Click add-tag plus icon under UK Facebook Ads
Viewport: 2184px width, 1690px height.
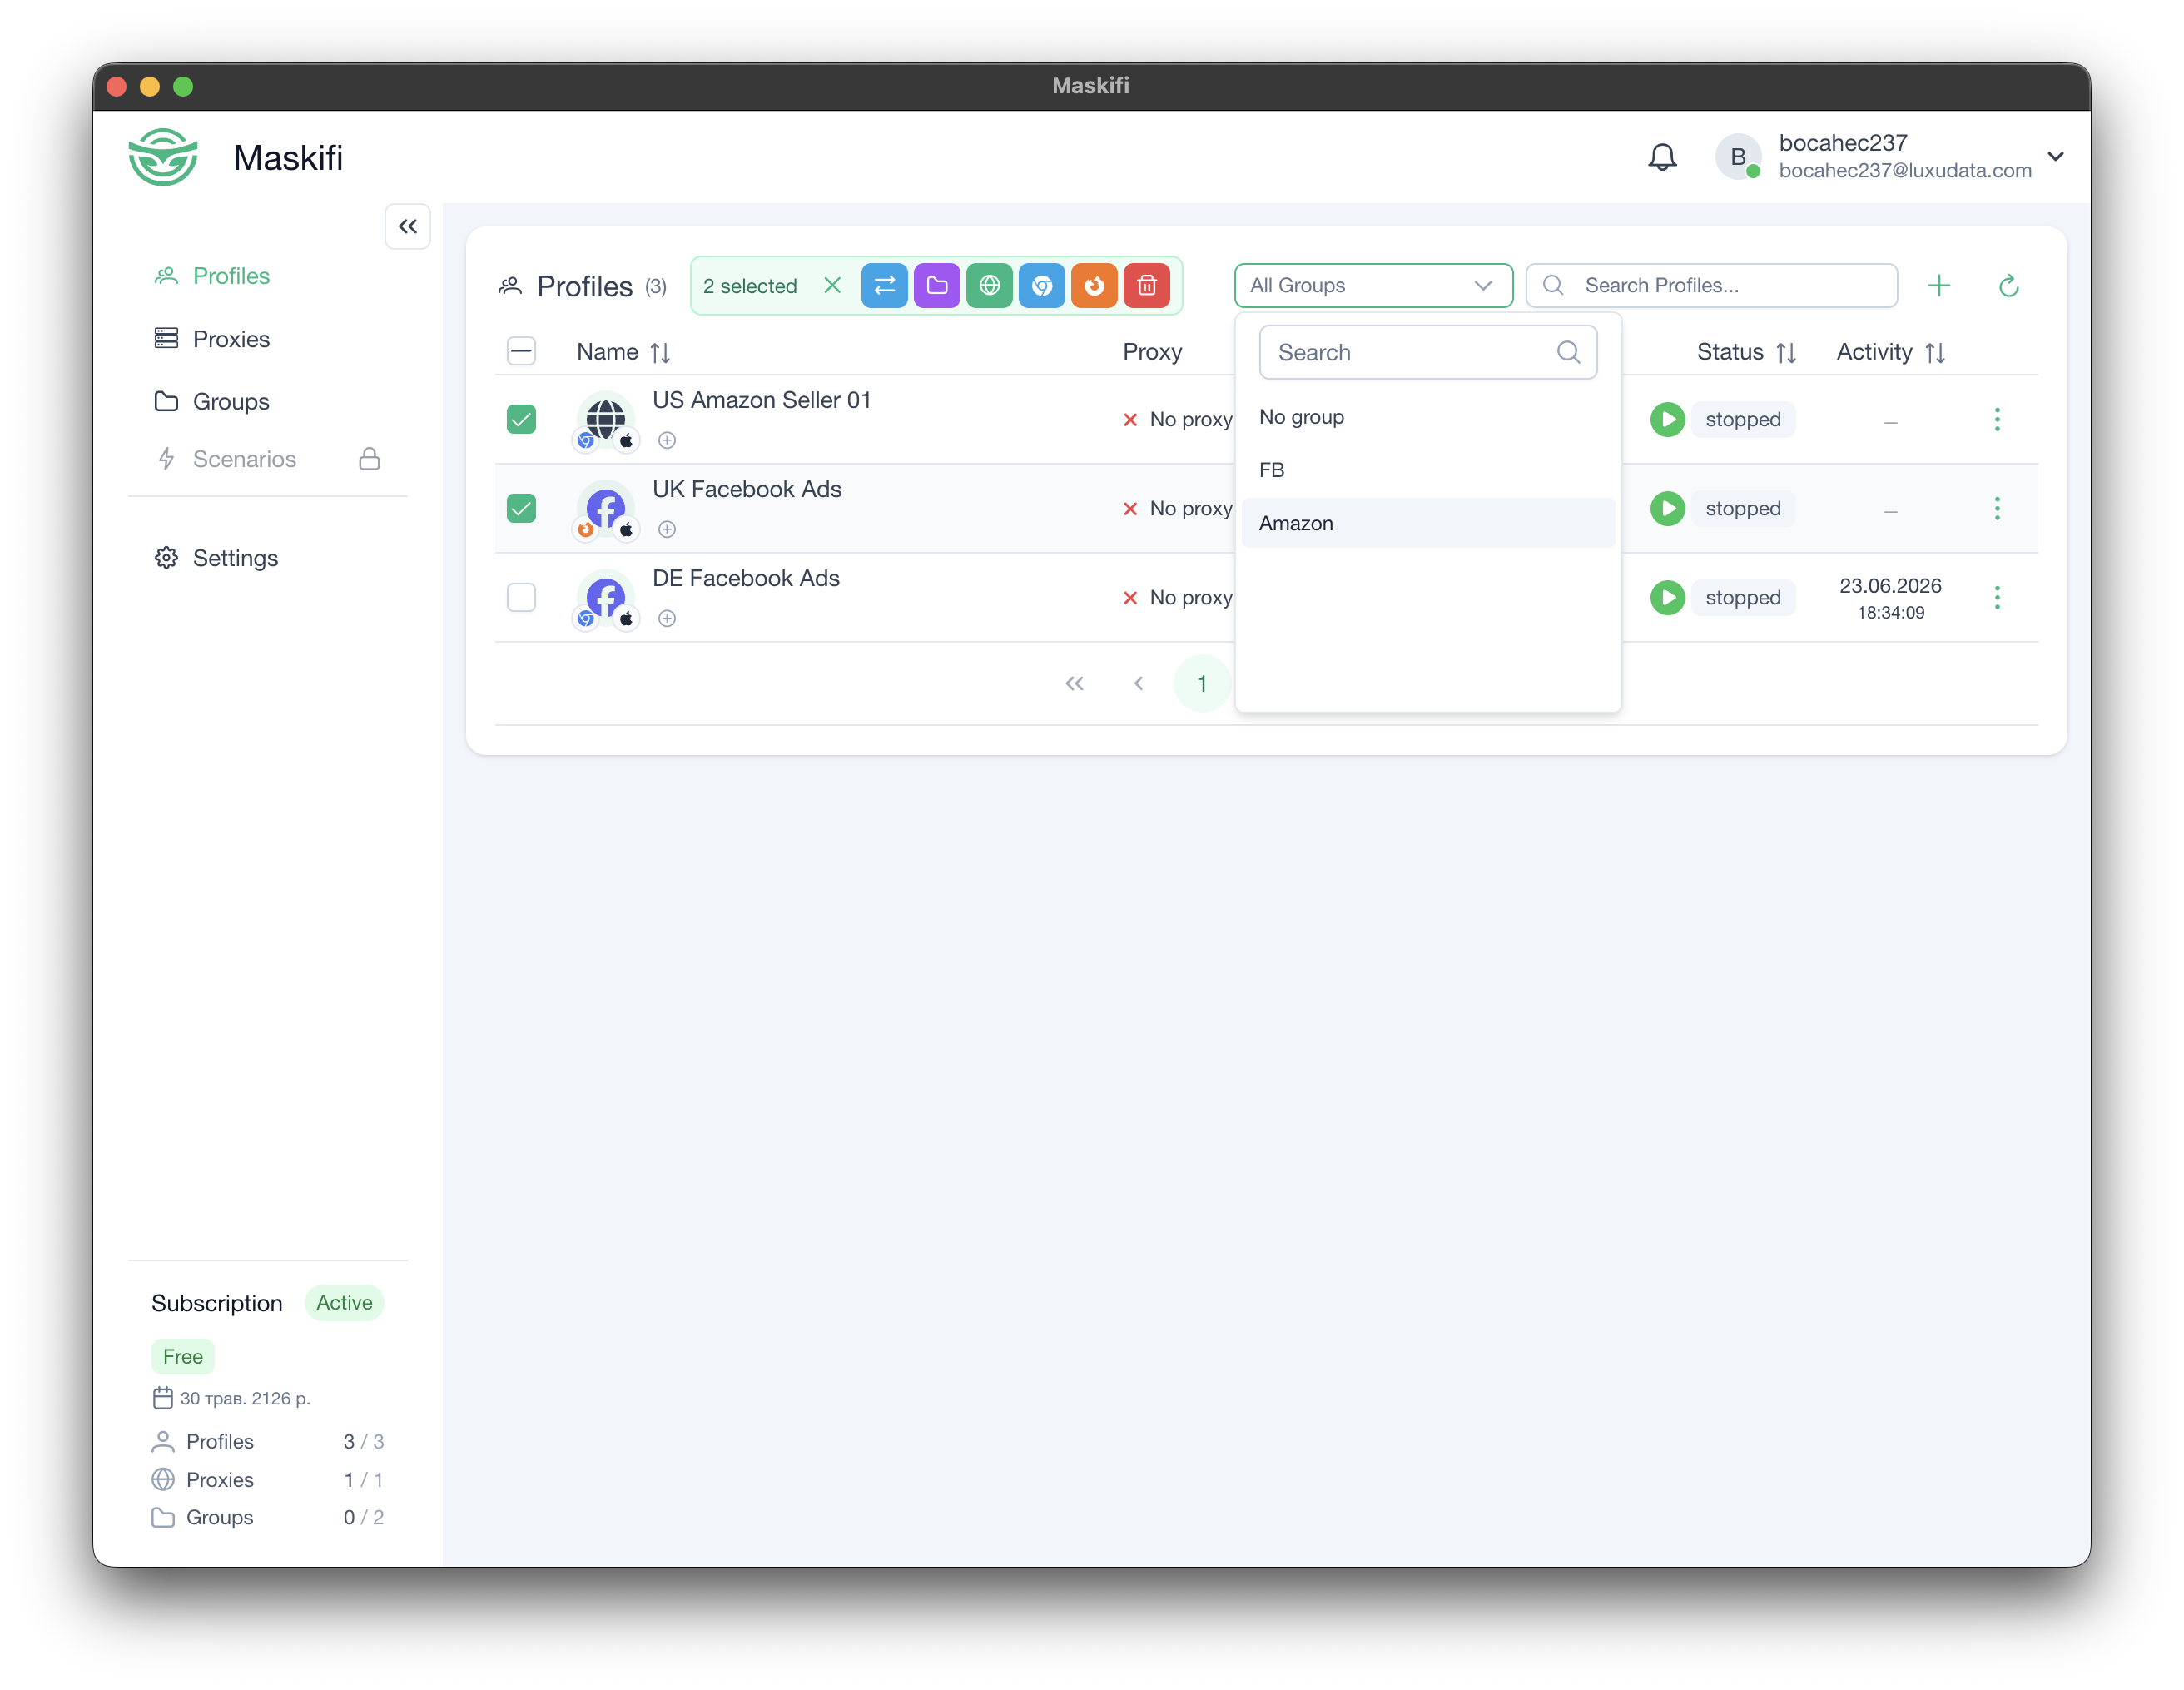click(x=667, y=529)
